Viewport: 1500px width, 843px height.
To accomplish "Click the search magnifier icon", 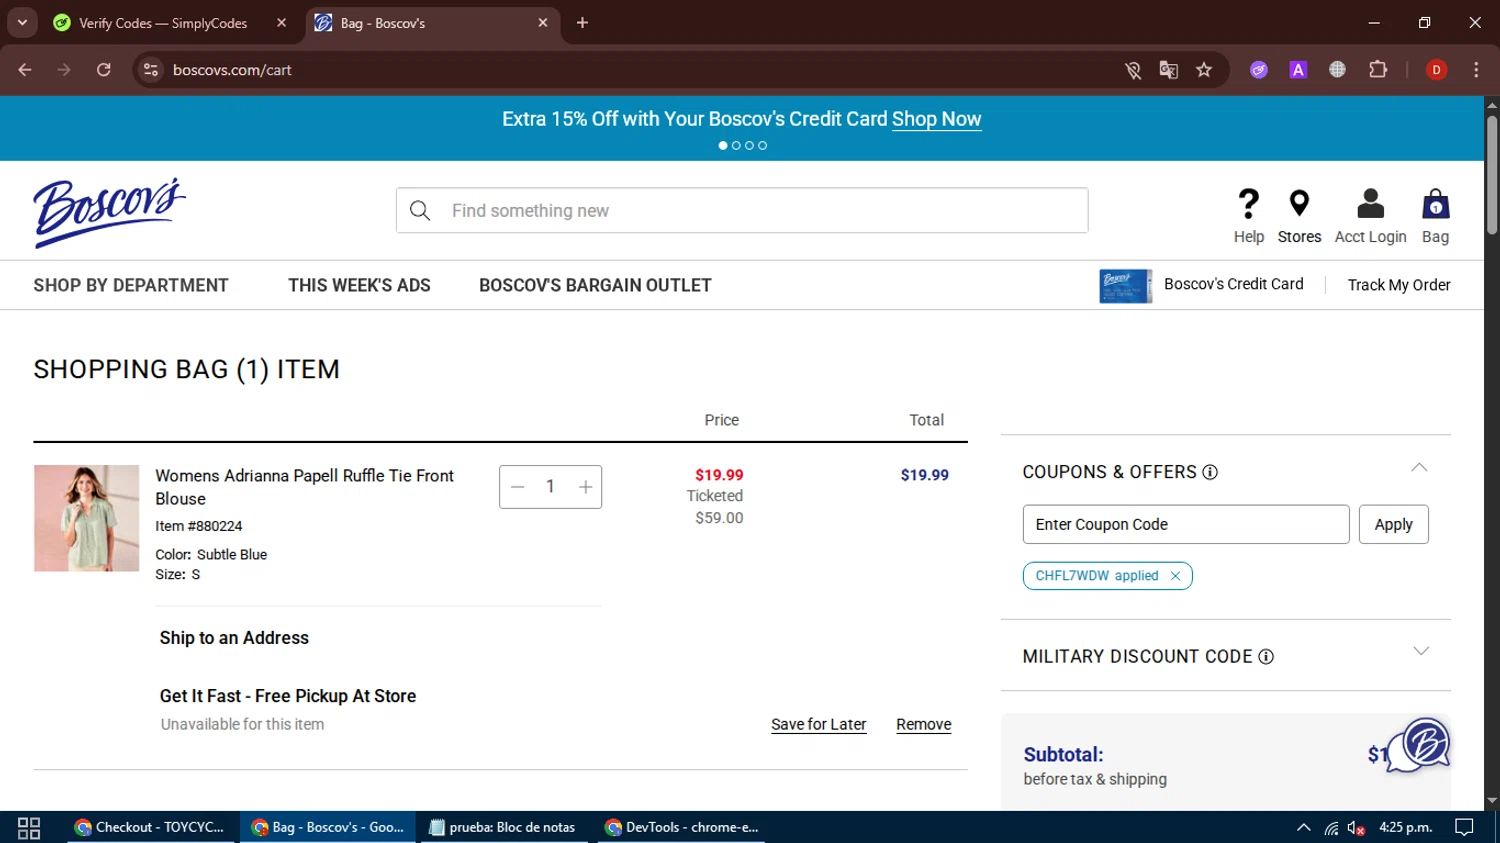I will 420,211.
